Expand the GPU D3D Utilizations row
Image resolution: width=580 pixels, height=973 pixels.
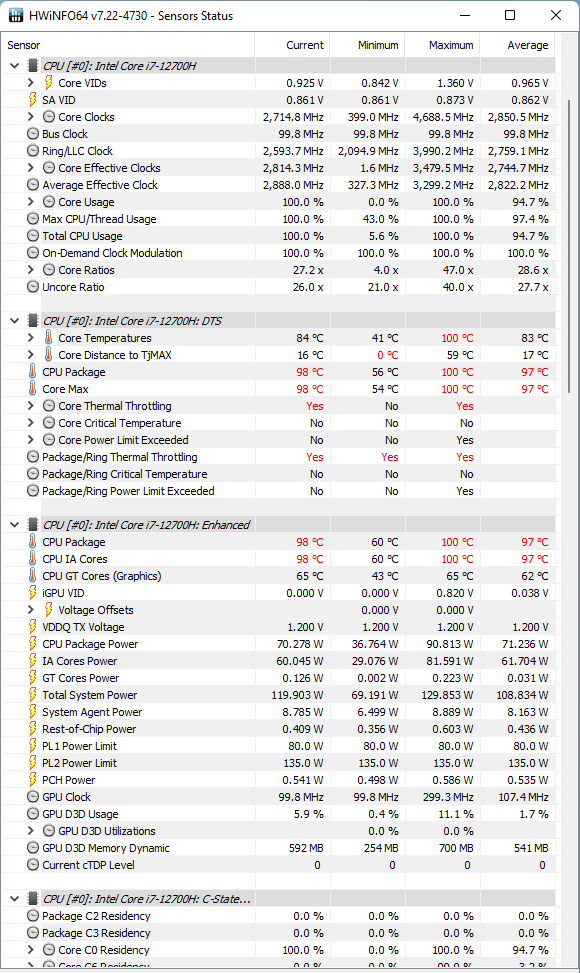(30, 831)
